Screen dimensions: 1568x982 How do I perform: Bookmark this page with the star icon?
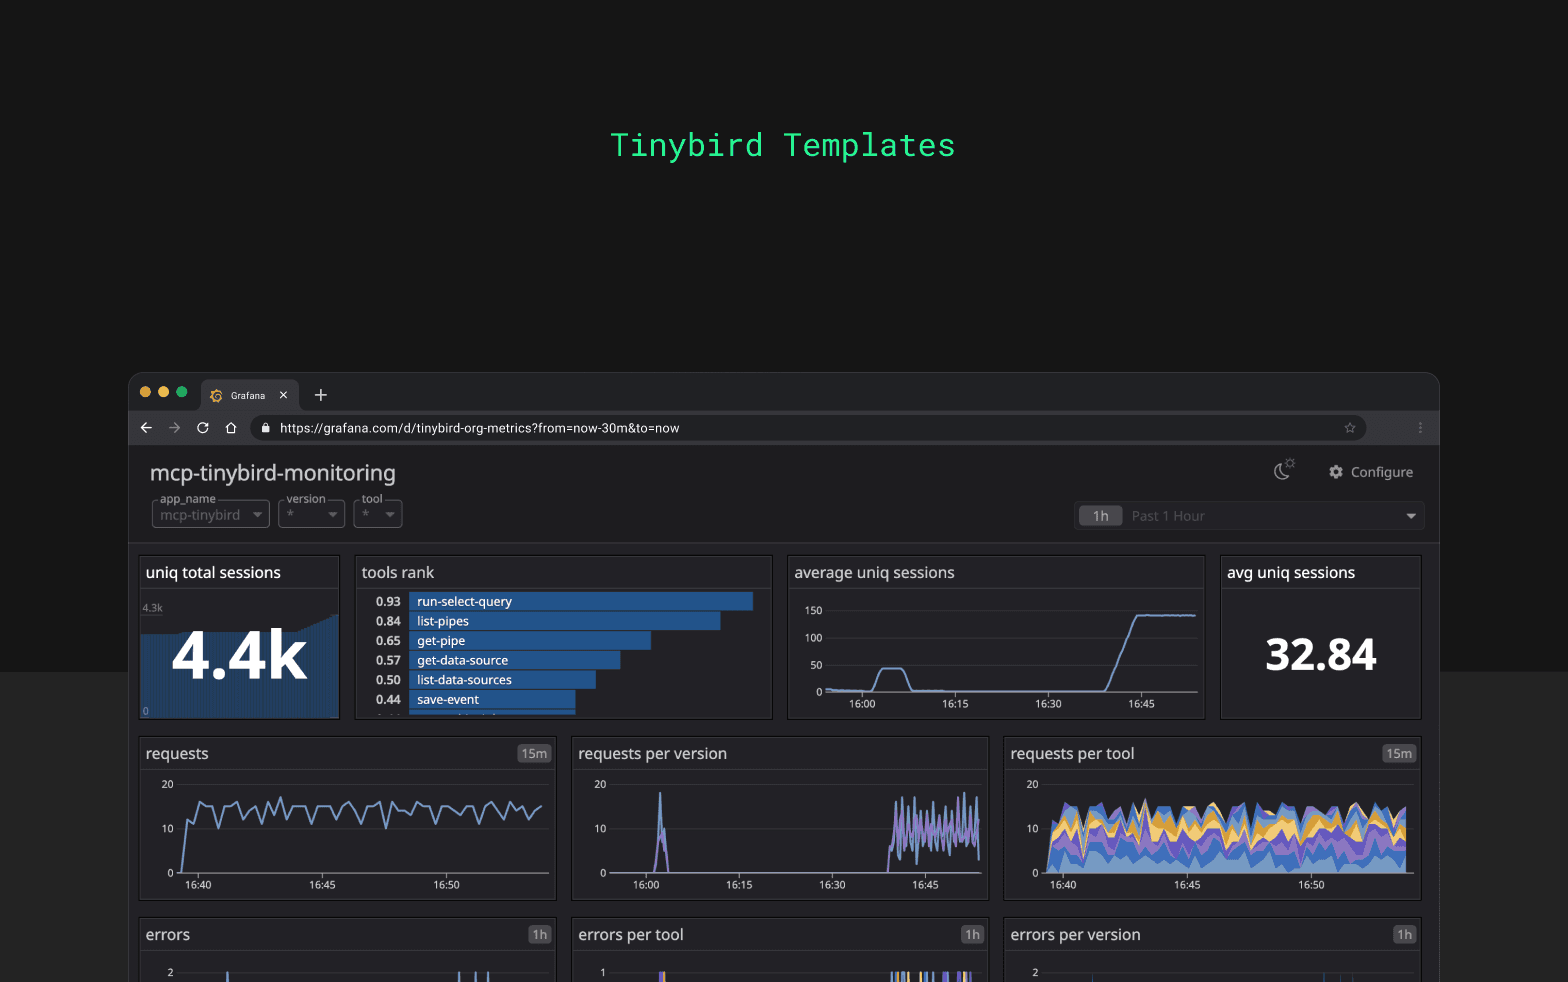1350,428
